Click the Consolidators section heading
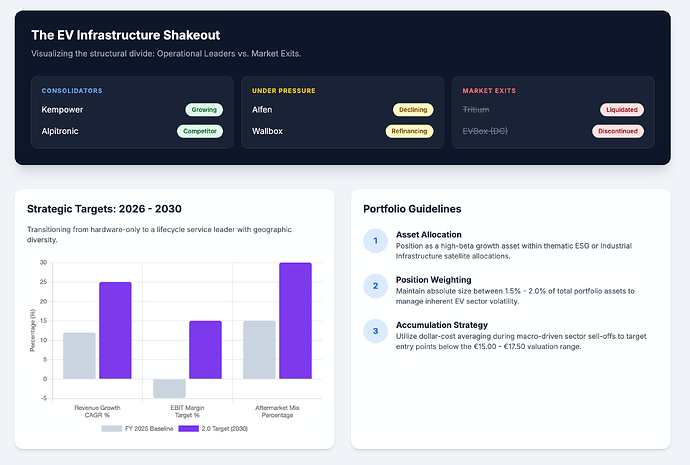Viewport: 690px width, 465px height. click(x=72, y=91)
